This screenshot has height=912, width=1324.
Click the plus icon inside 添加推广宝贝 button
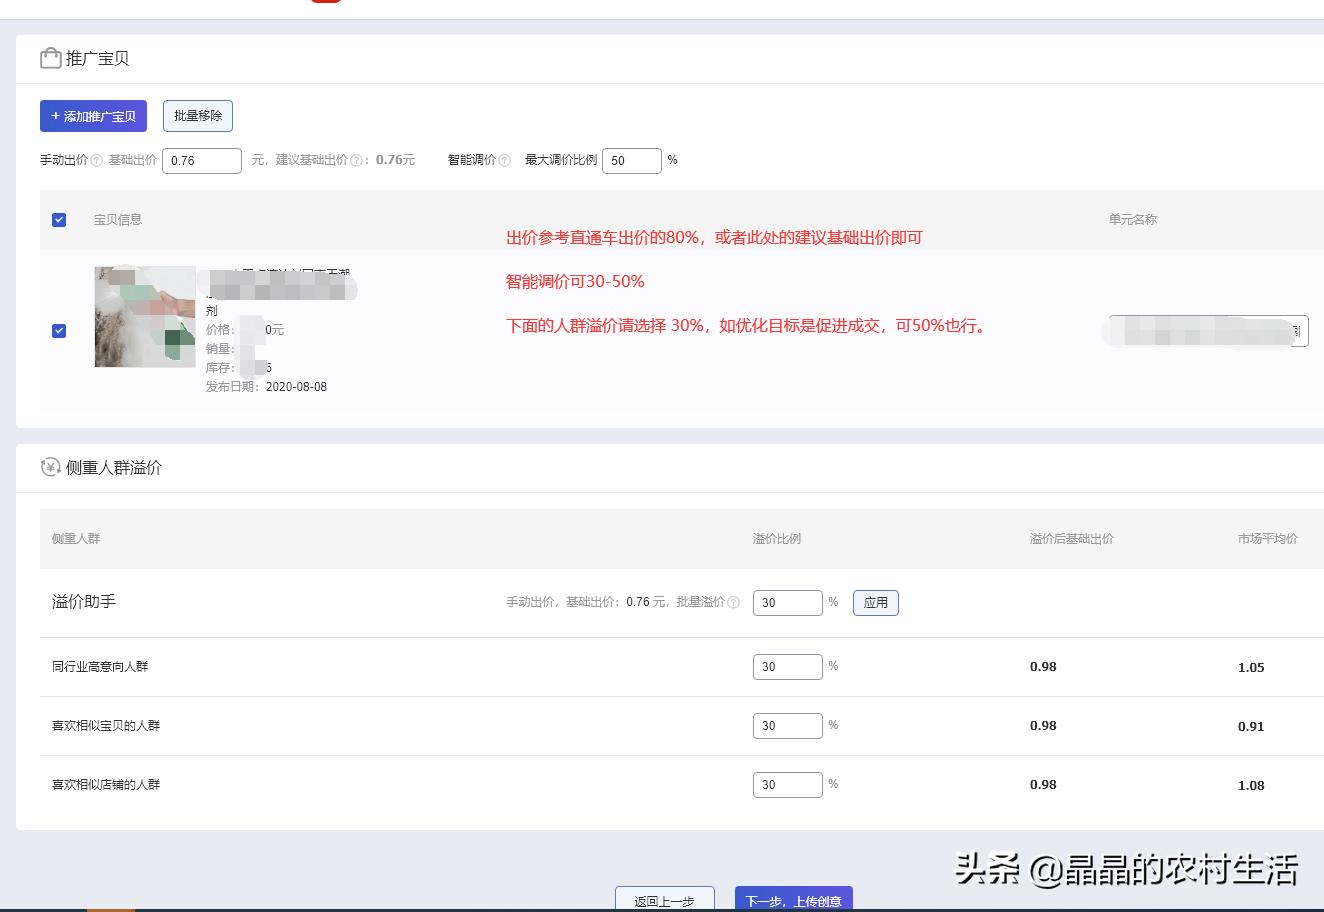[x=56, y=116]
